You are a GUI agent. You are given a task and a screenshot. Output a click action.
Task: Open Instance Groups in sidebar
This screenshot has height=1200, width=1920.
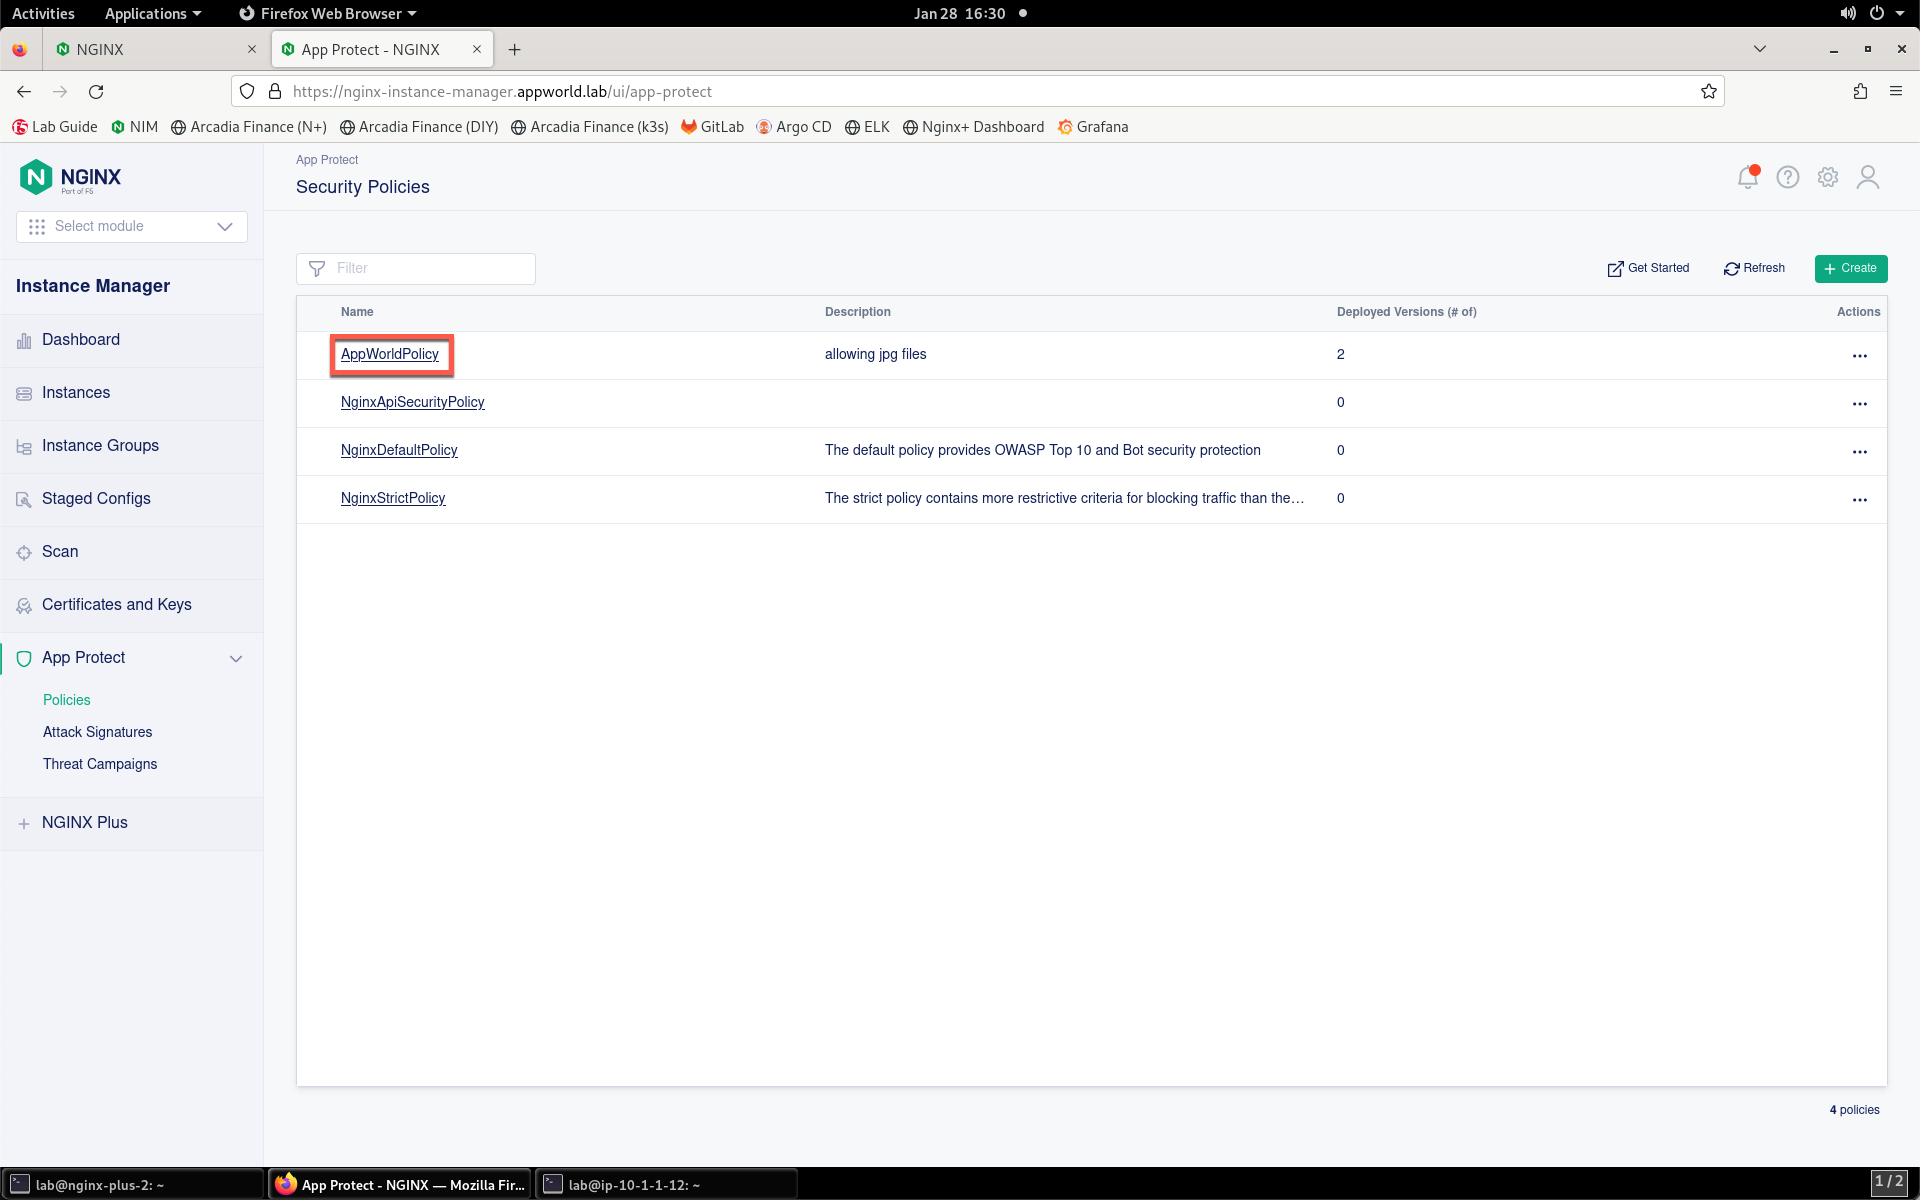(x=131, y=446)
